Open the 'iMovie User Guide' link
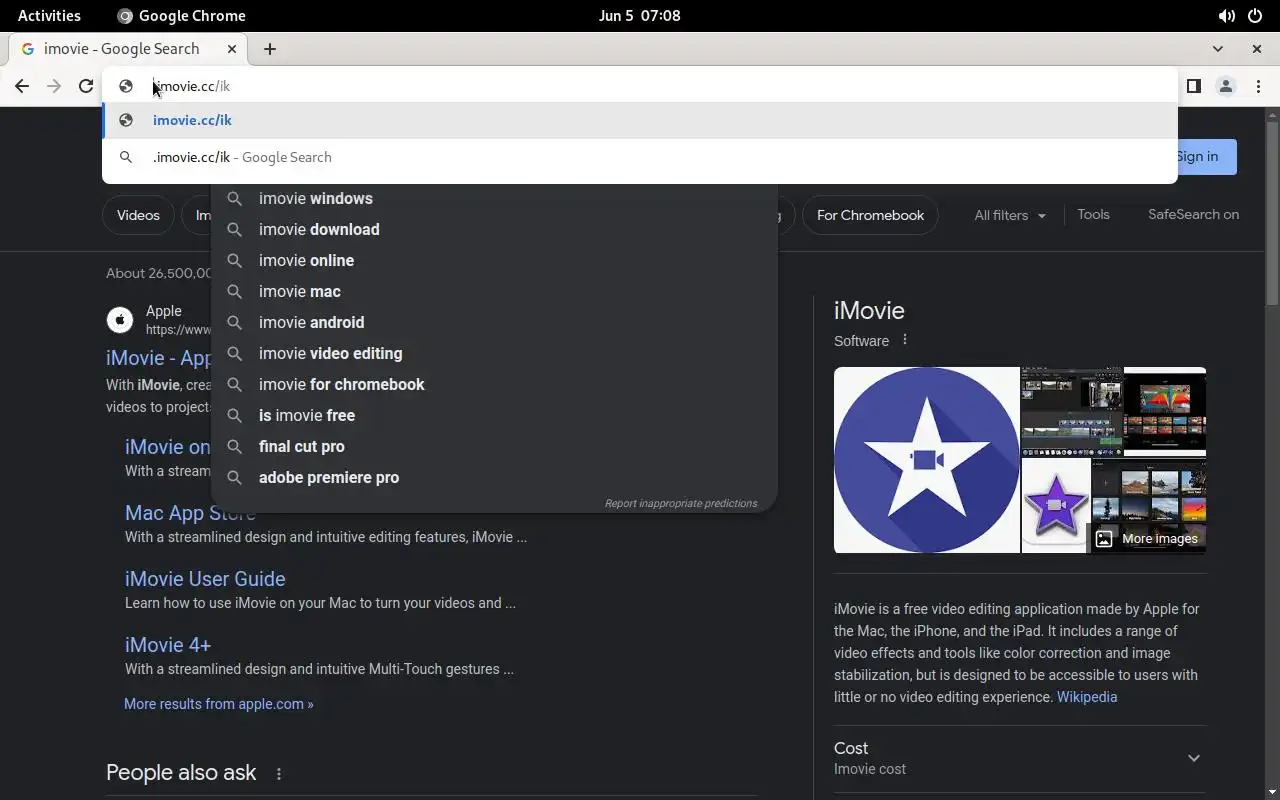This screenshot has width=1280, height=800. pos(205,579)
